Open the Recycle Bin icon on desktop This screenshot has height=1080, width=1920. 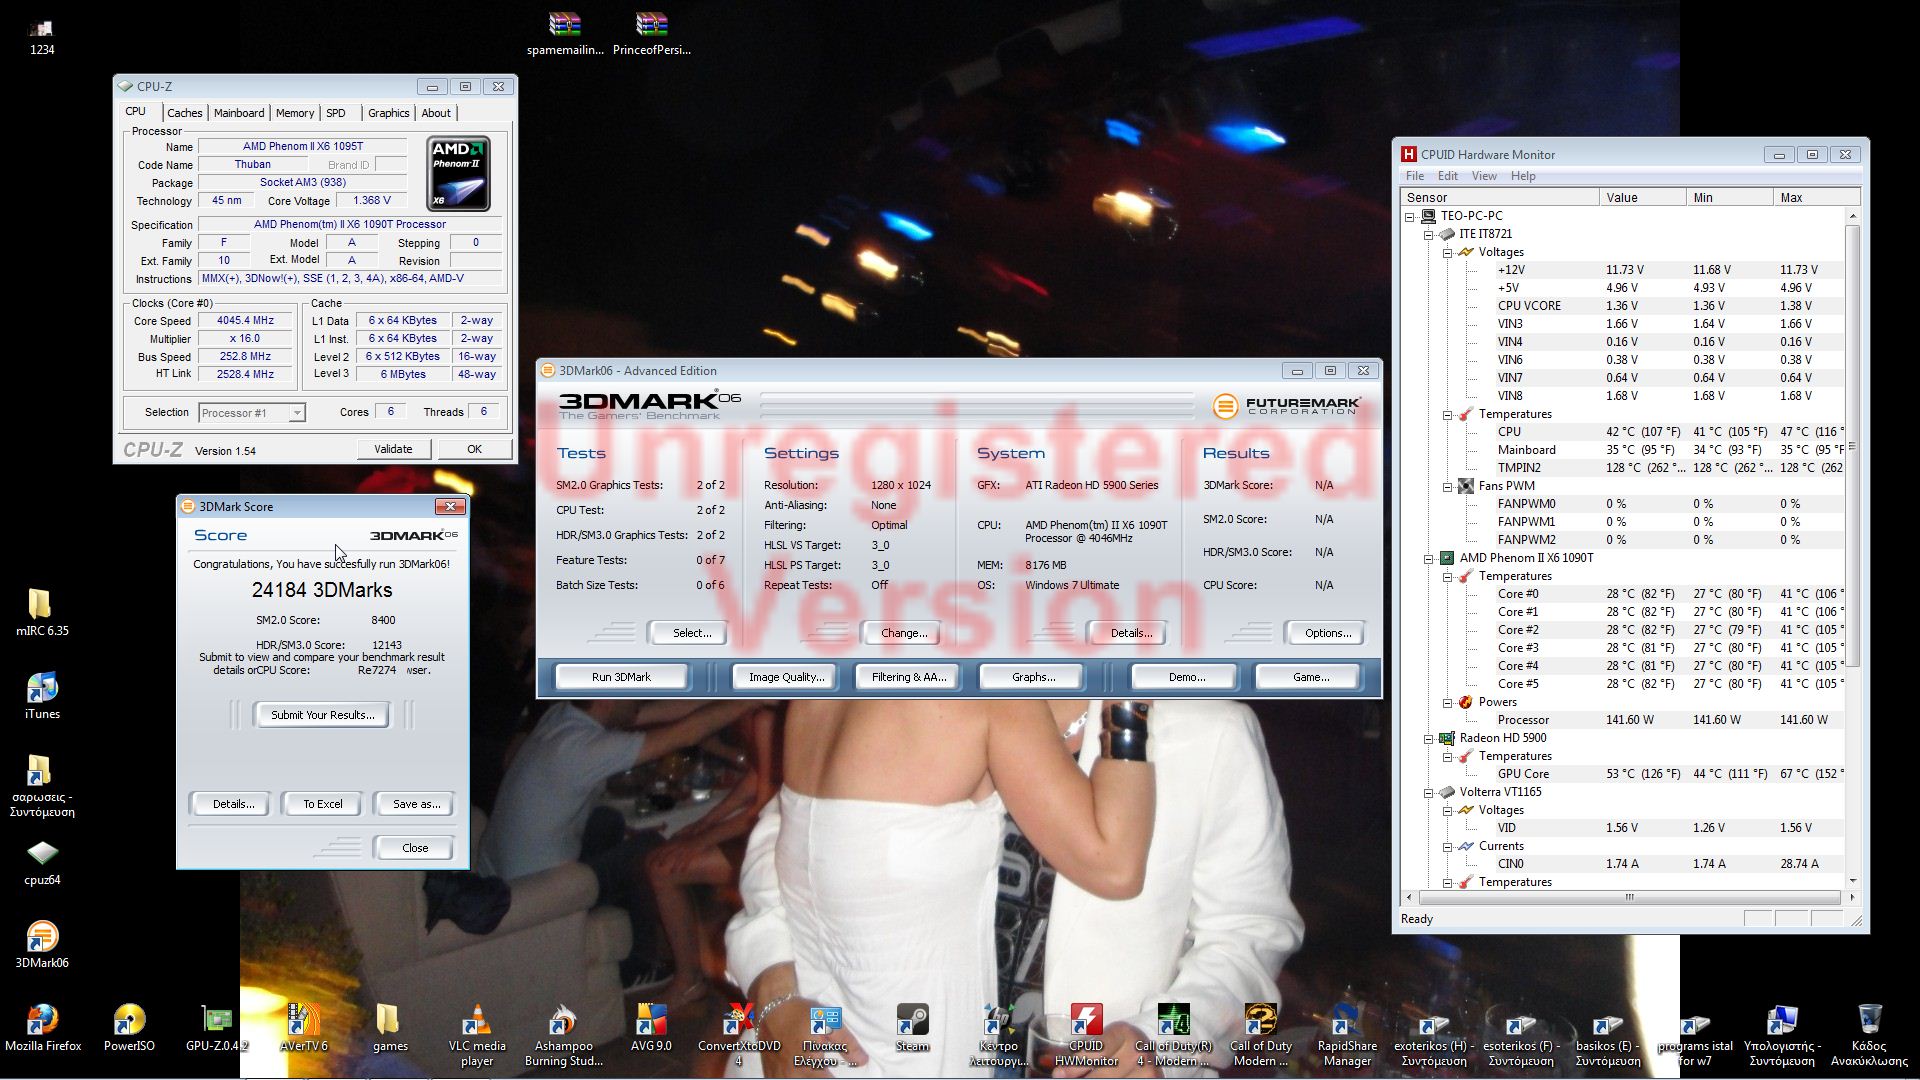1869,1035
